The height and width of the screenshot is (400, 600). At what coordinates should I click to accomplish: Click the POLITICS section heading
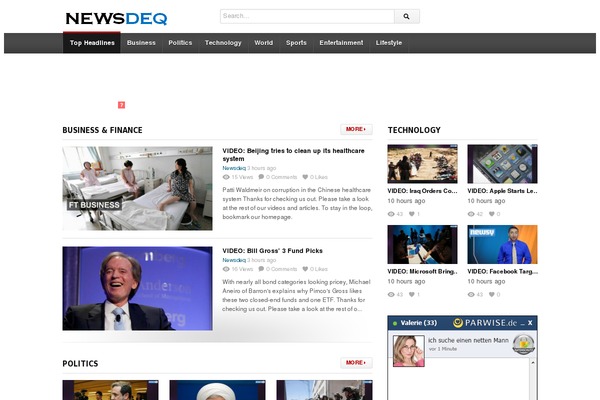tap(80, 363)
